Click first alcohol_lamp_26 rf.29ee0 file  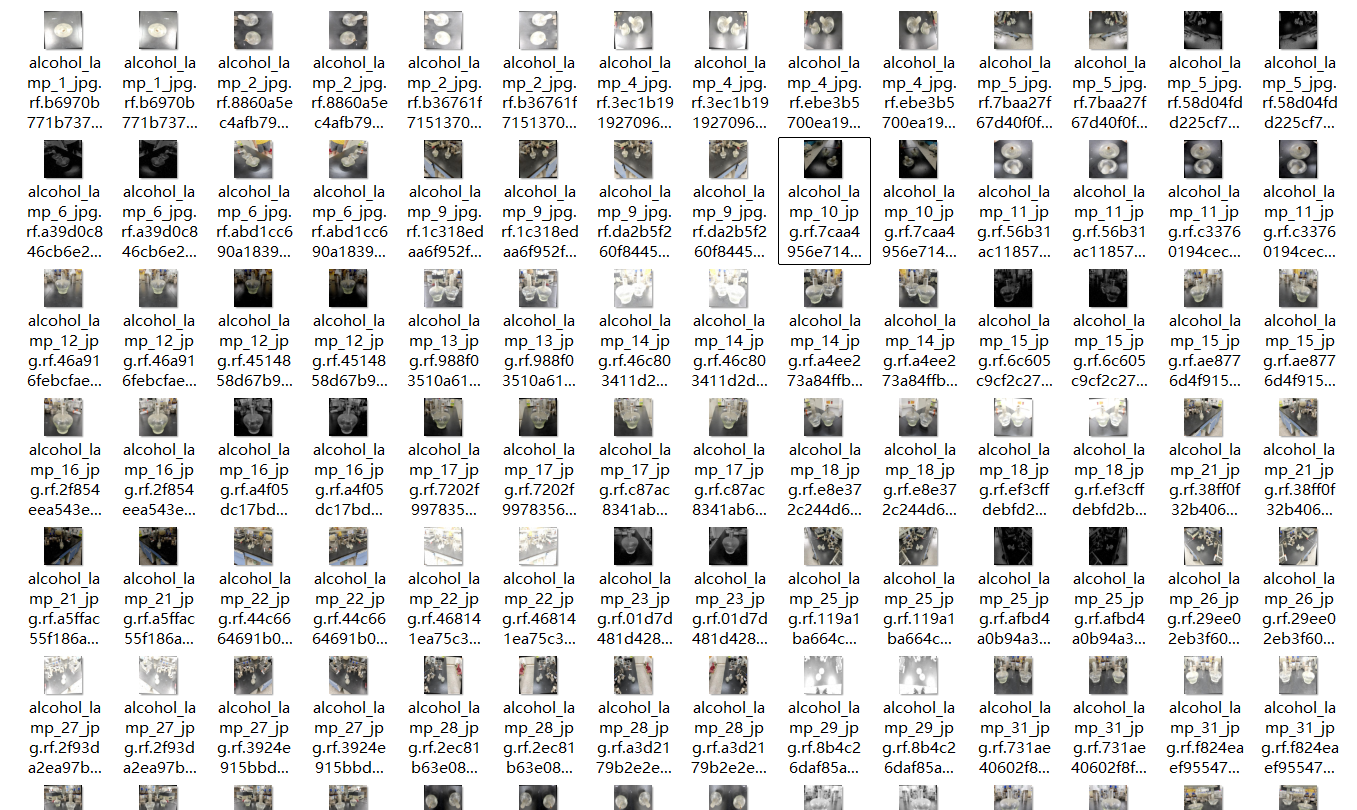[1204, 588]
